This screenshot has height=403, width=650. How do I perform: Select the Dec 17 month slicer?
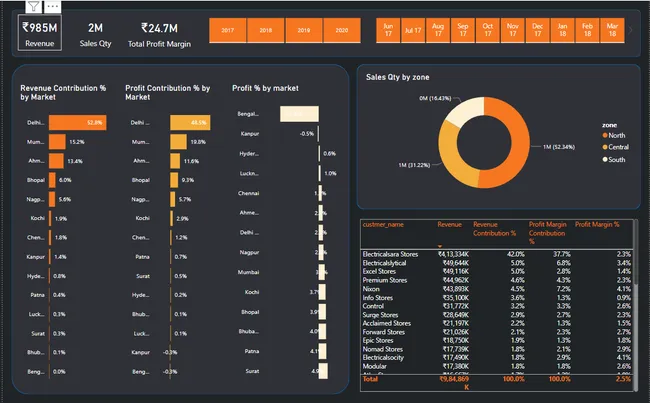[x=537, y=30]
